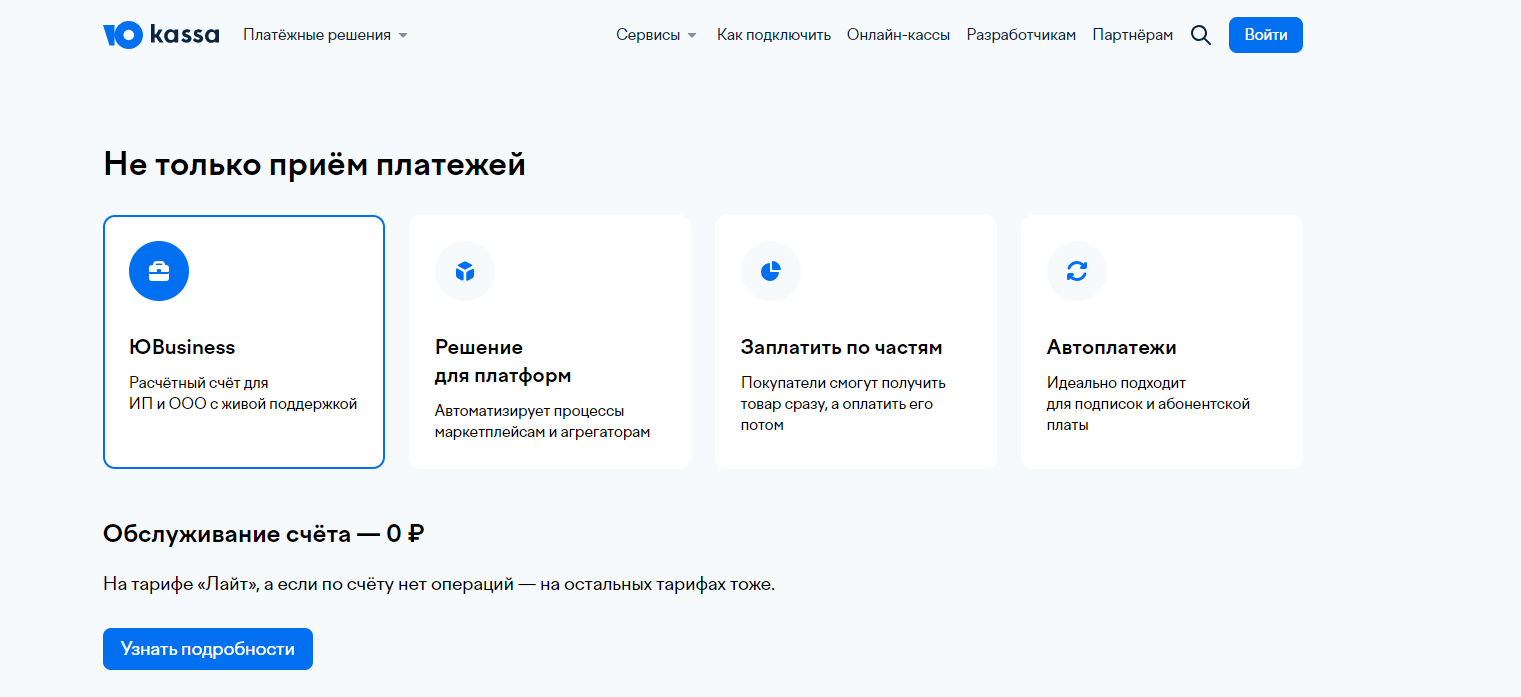Click the Заплатить по частям description text

pos(842,404)
